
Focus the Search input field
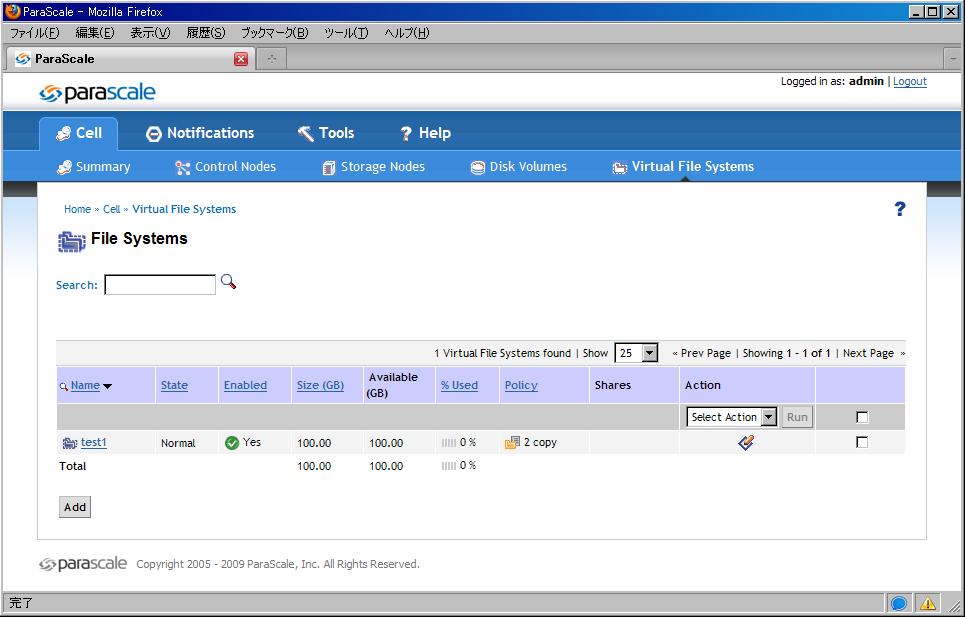(160, 285)
